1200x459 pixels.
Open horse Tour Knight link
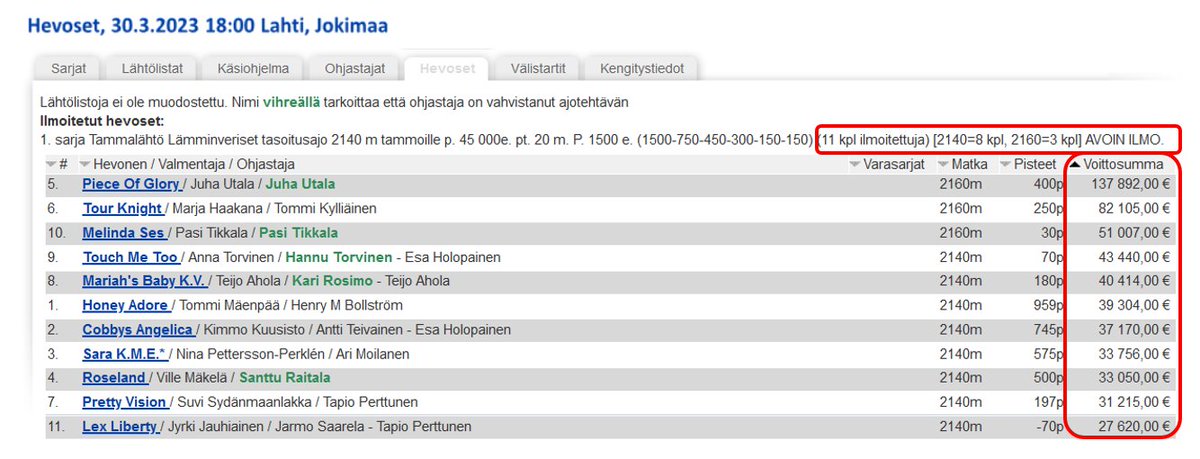click(x=122, y=208)
